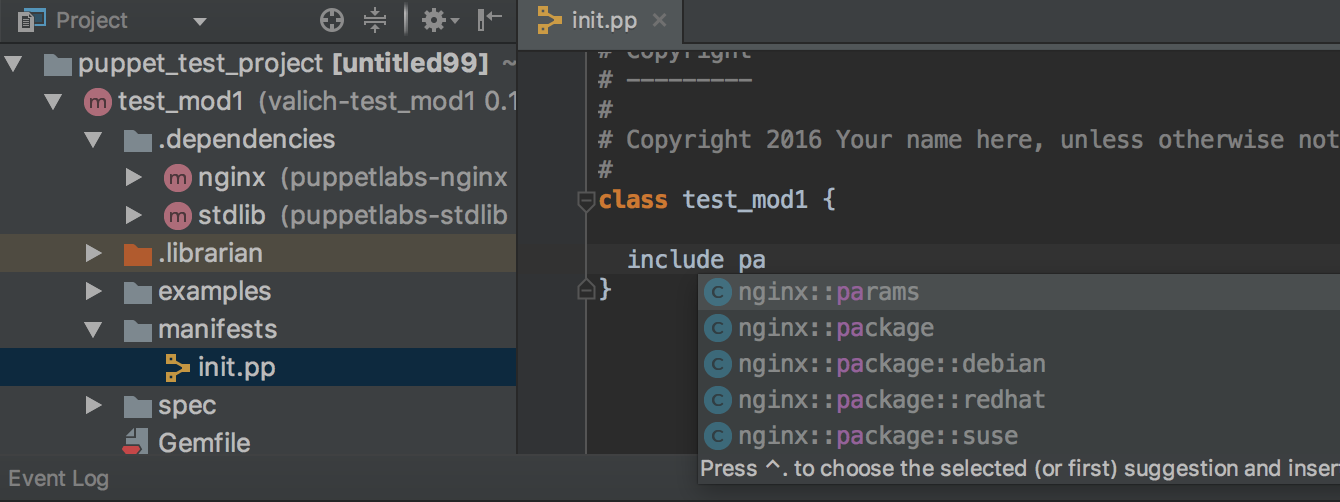The height and width of the screenshot is (502, 1340).
Task: Select nginx::package::debian suggestion
Action: pyautogui.click(x=891, y=364)
